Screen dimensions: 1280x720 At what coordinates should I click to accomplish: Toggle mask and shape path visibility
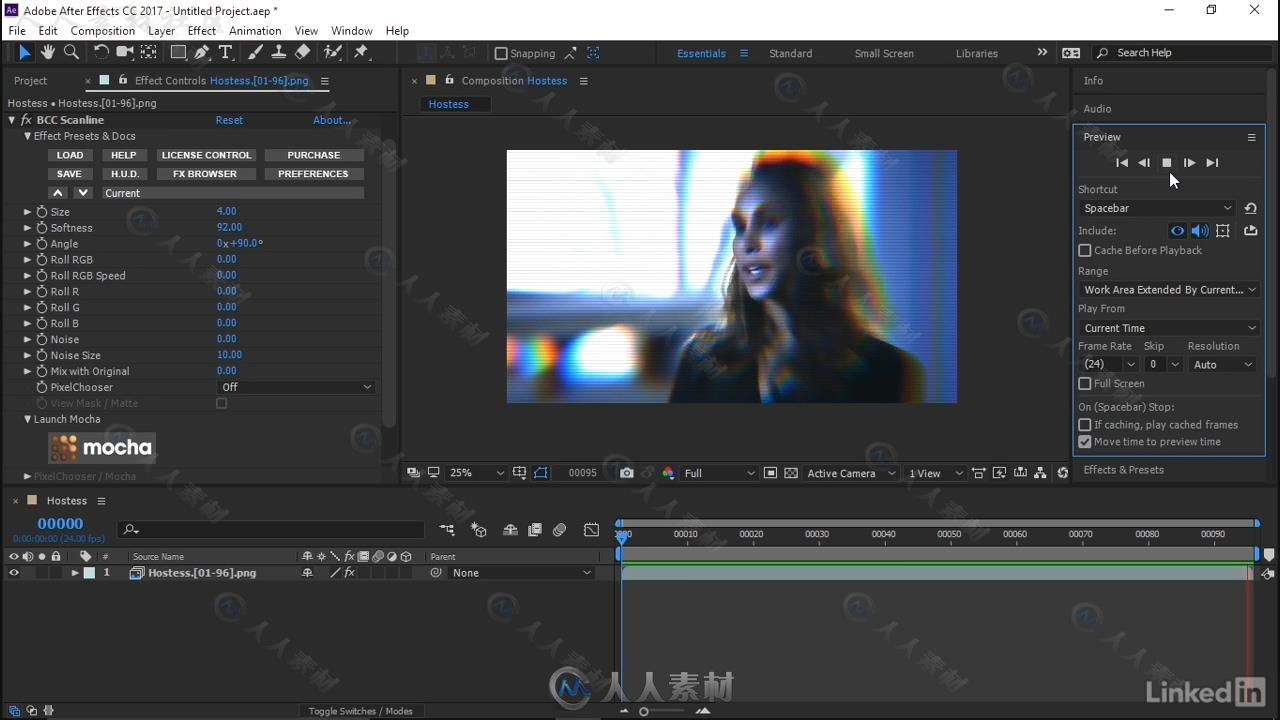(x=541, y=473)
